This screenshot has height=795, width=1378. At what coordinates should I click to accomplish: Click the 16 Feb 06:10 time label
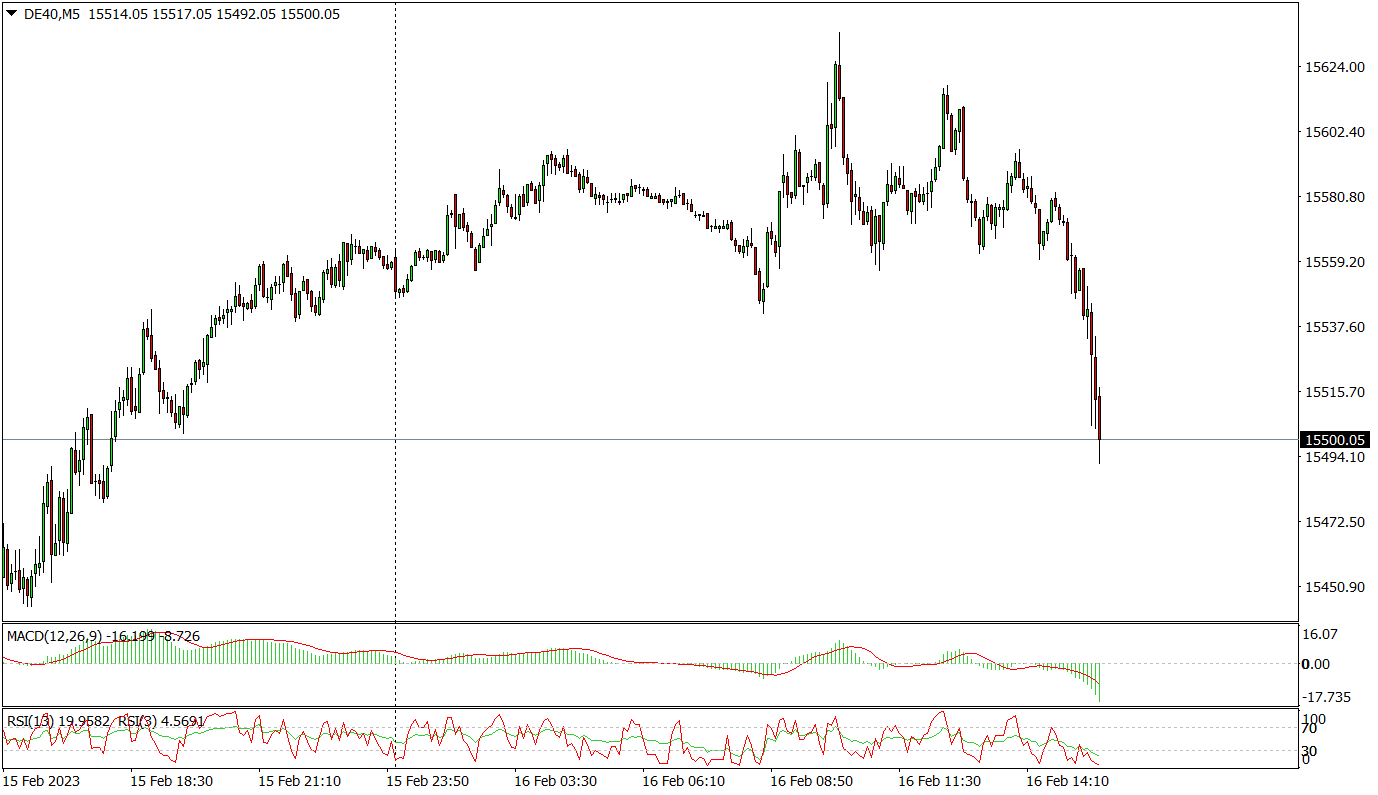[x=683, y=781]
